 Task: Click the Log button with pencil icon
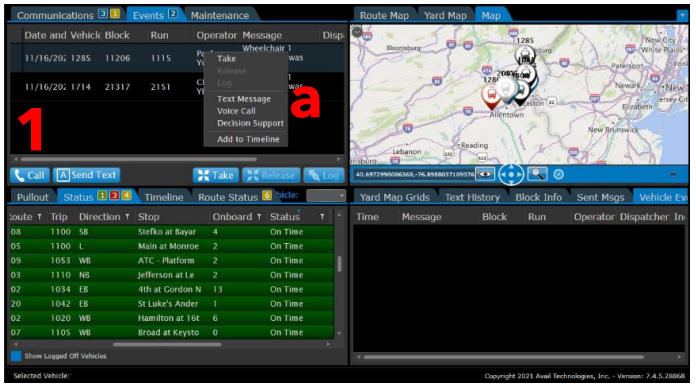pyautogui.click(x=324, y=175)
